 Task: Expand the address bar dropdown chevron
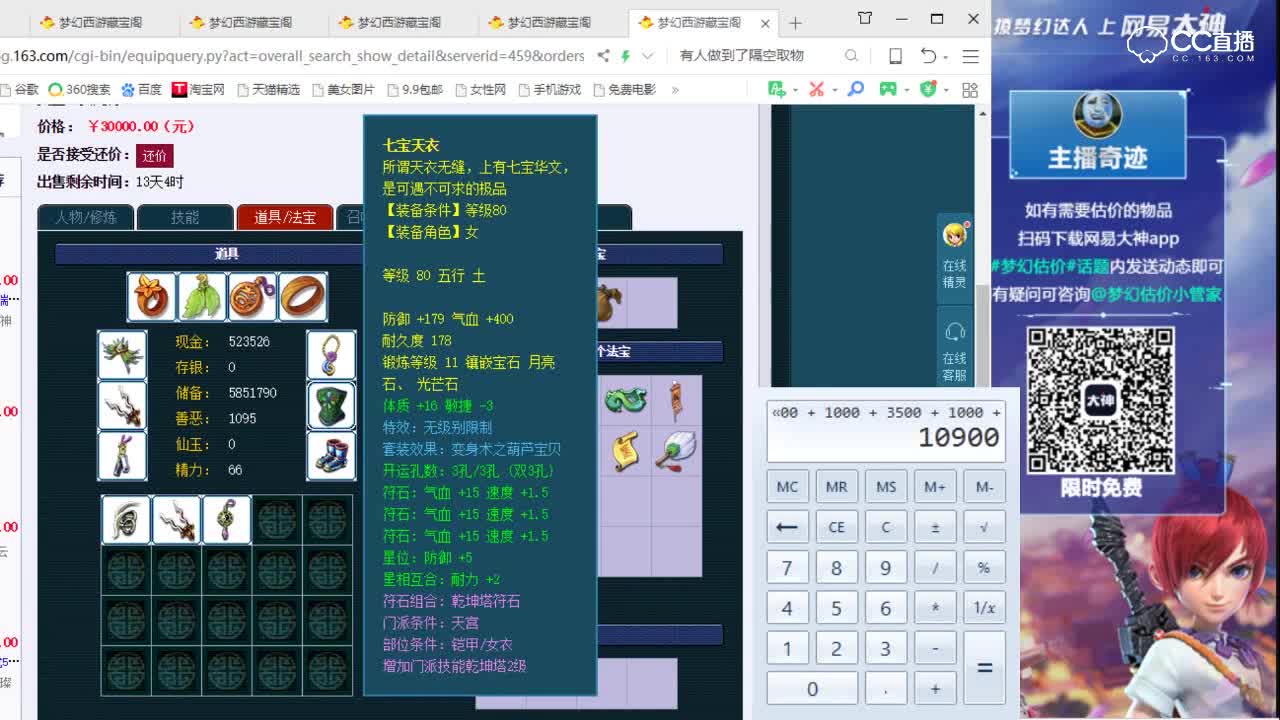[x=648, y=56]
